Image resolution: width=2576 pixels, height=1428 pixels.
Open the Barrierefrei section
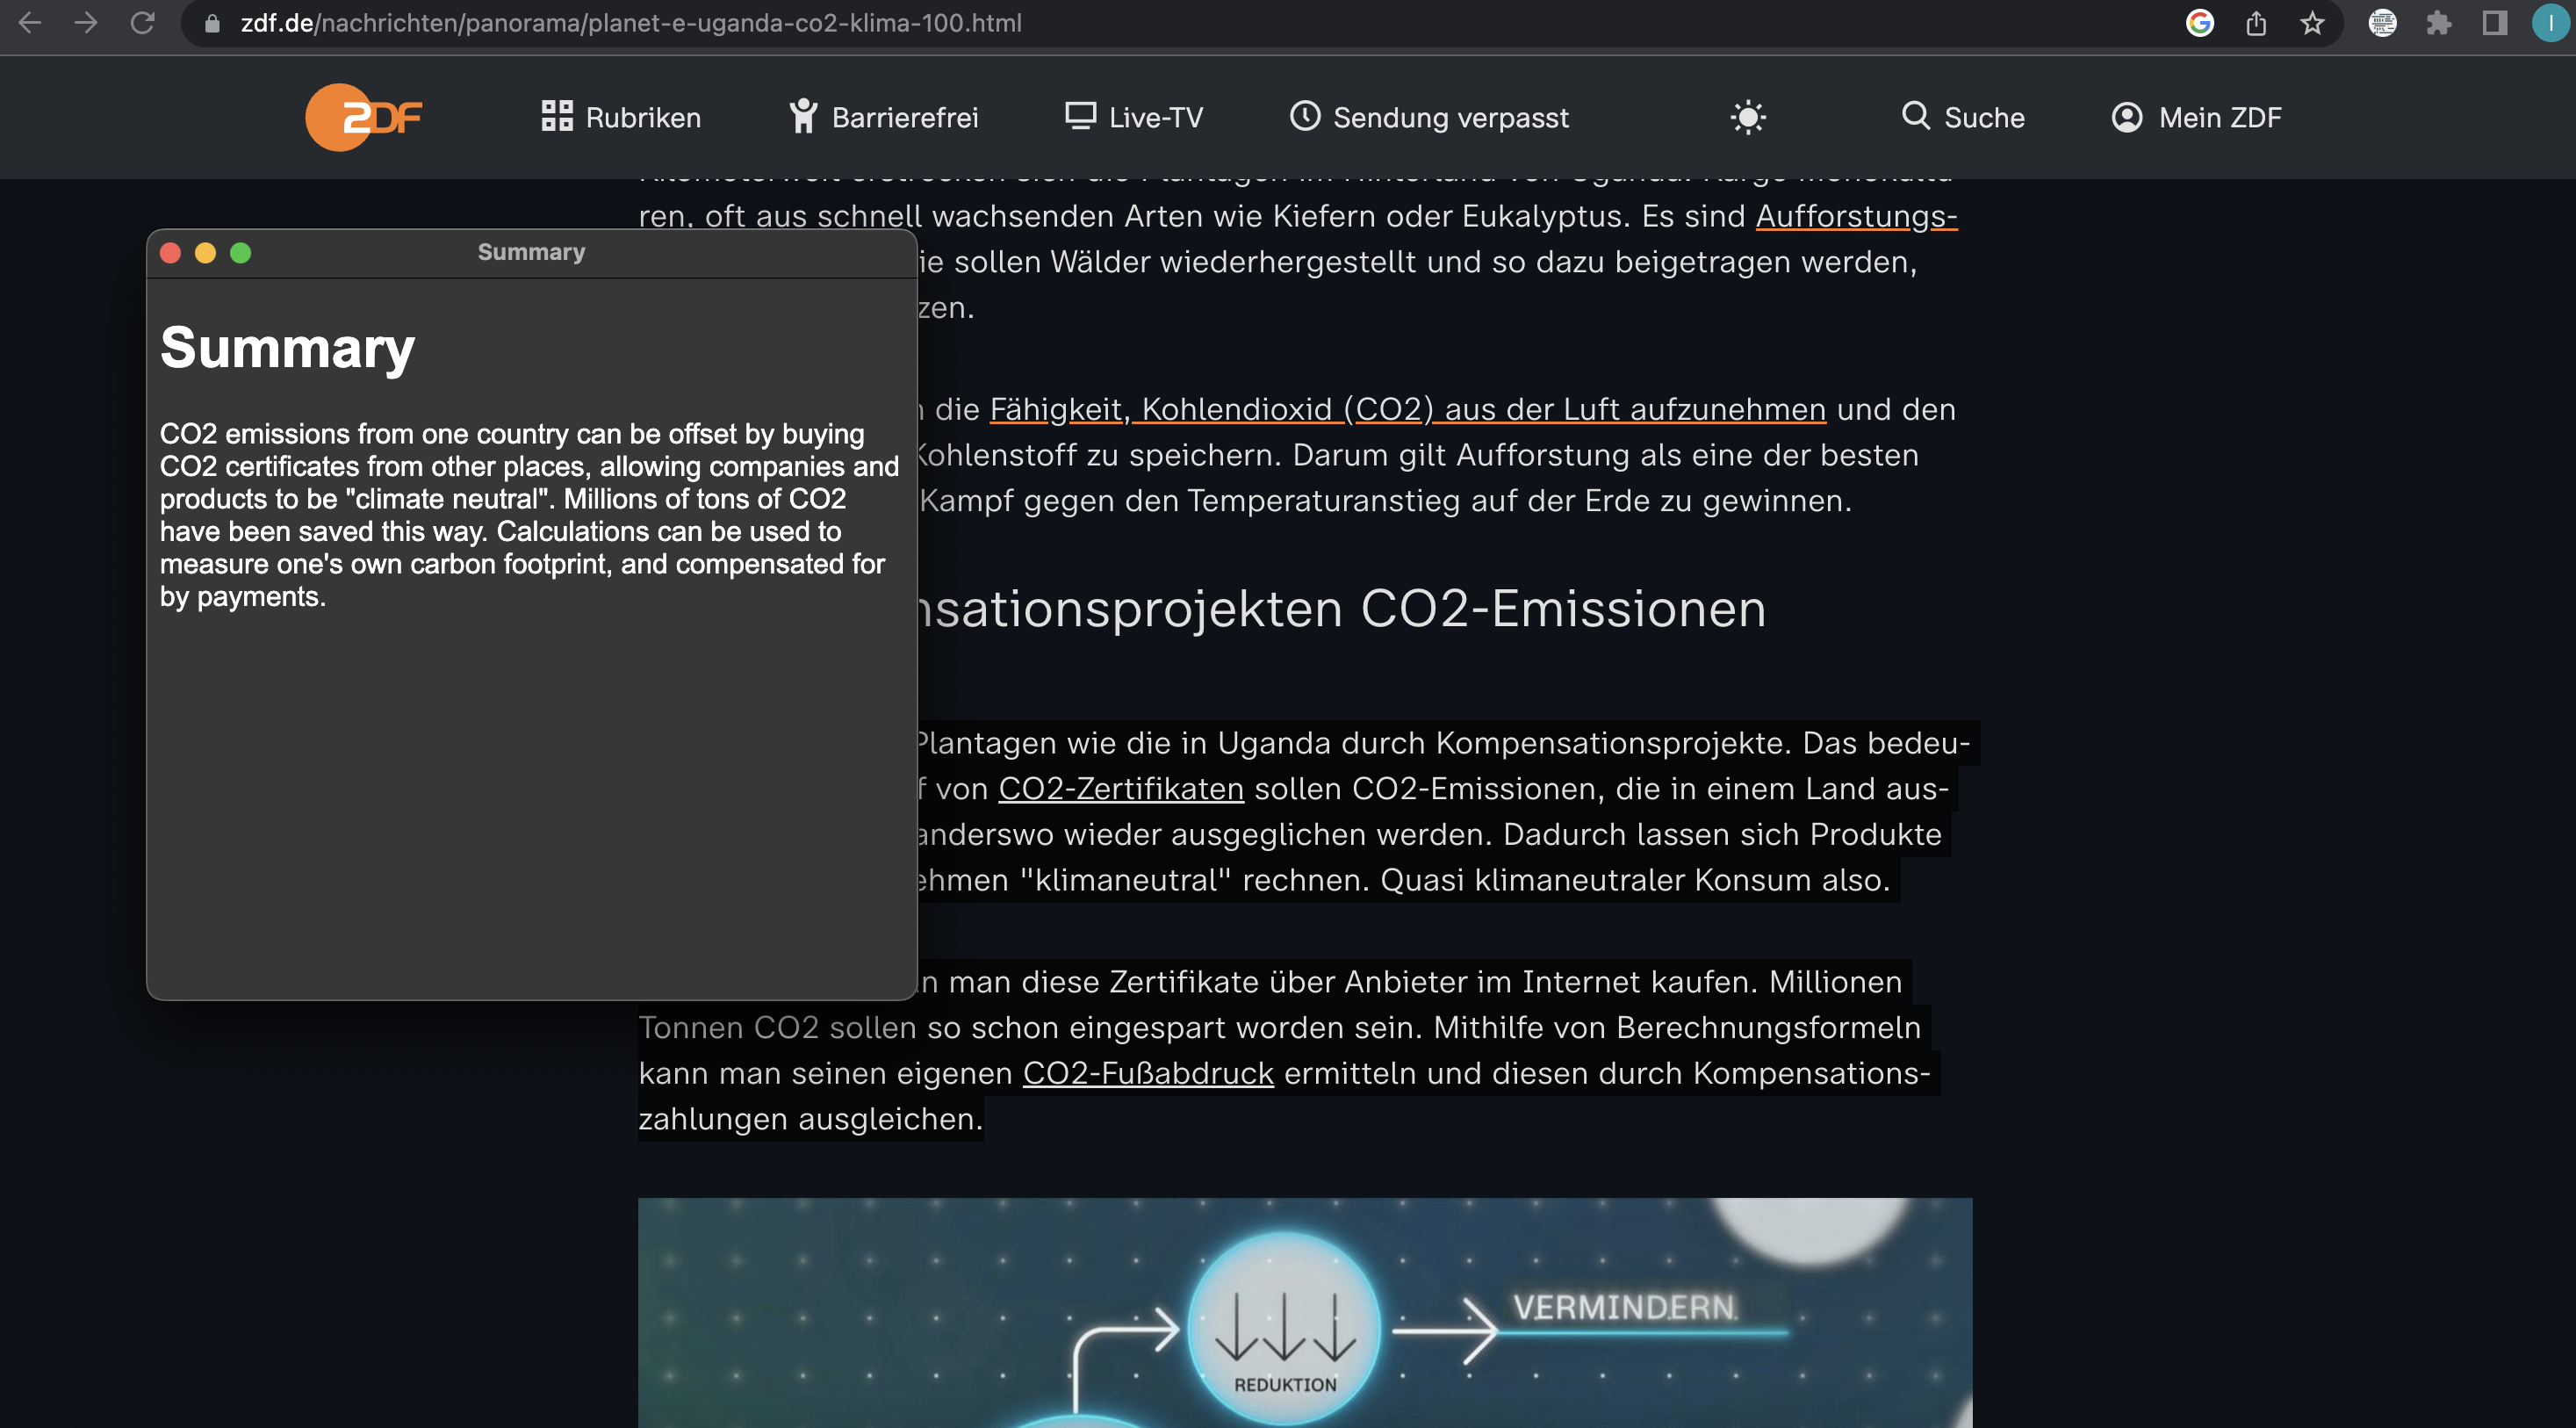884,117
